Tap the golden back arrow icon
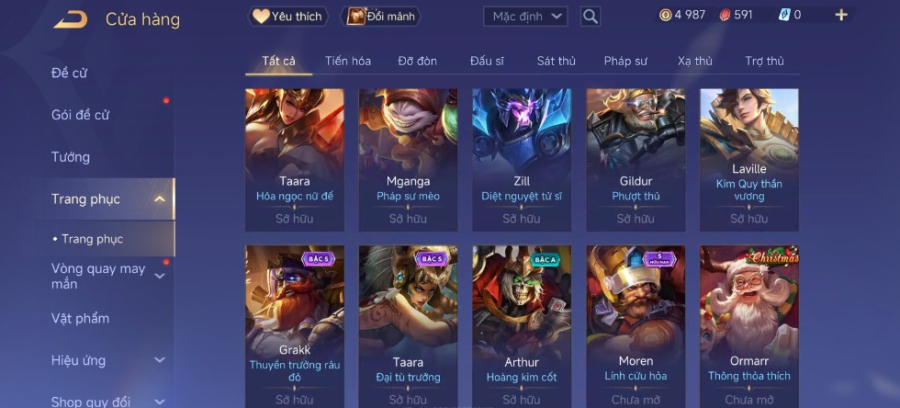The width and height of the screenshot is (900, 408). click(x=71, y=20)
